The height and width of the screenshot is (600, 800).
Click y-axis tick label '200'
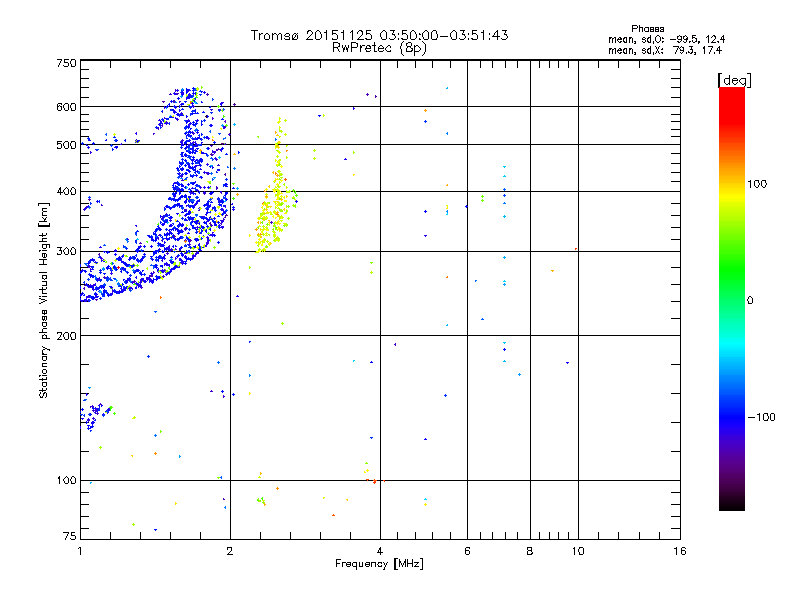click(66, 336)
